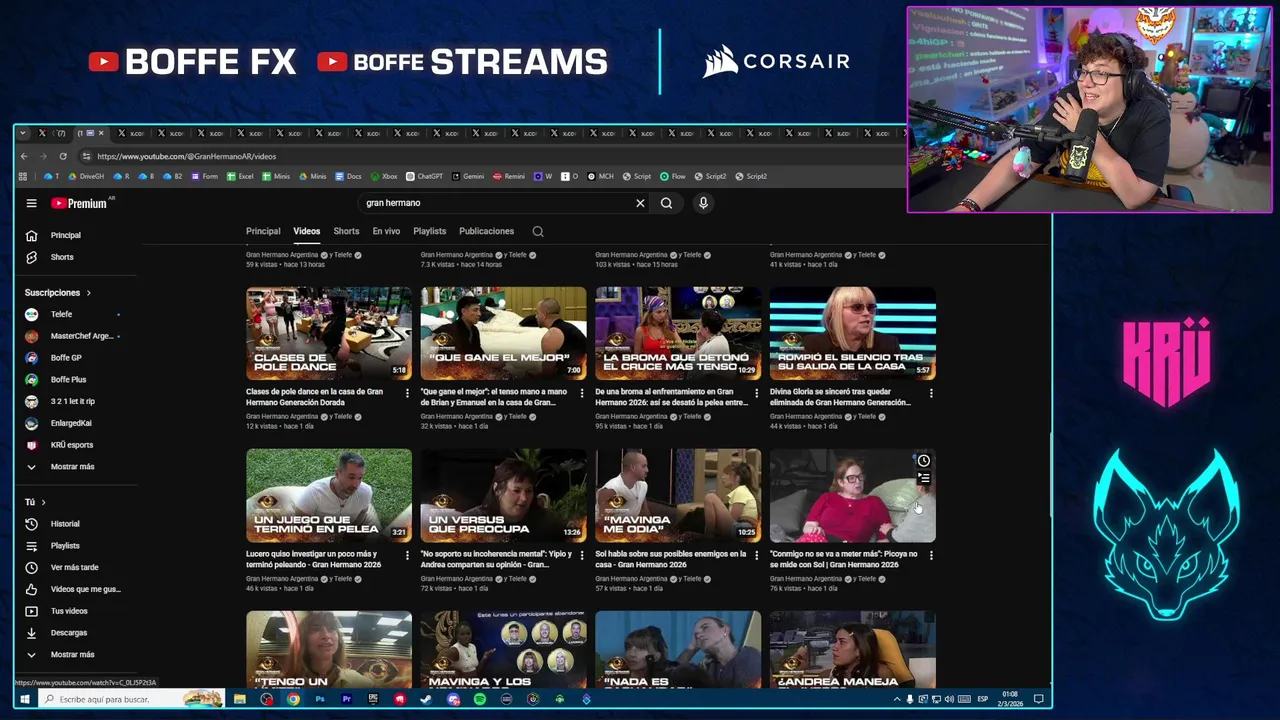The image size is (1280, 720).
Task: Open options menu for Divina Gloria video
Action: click(931, 393)
